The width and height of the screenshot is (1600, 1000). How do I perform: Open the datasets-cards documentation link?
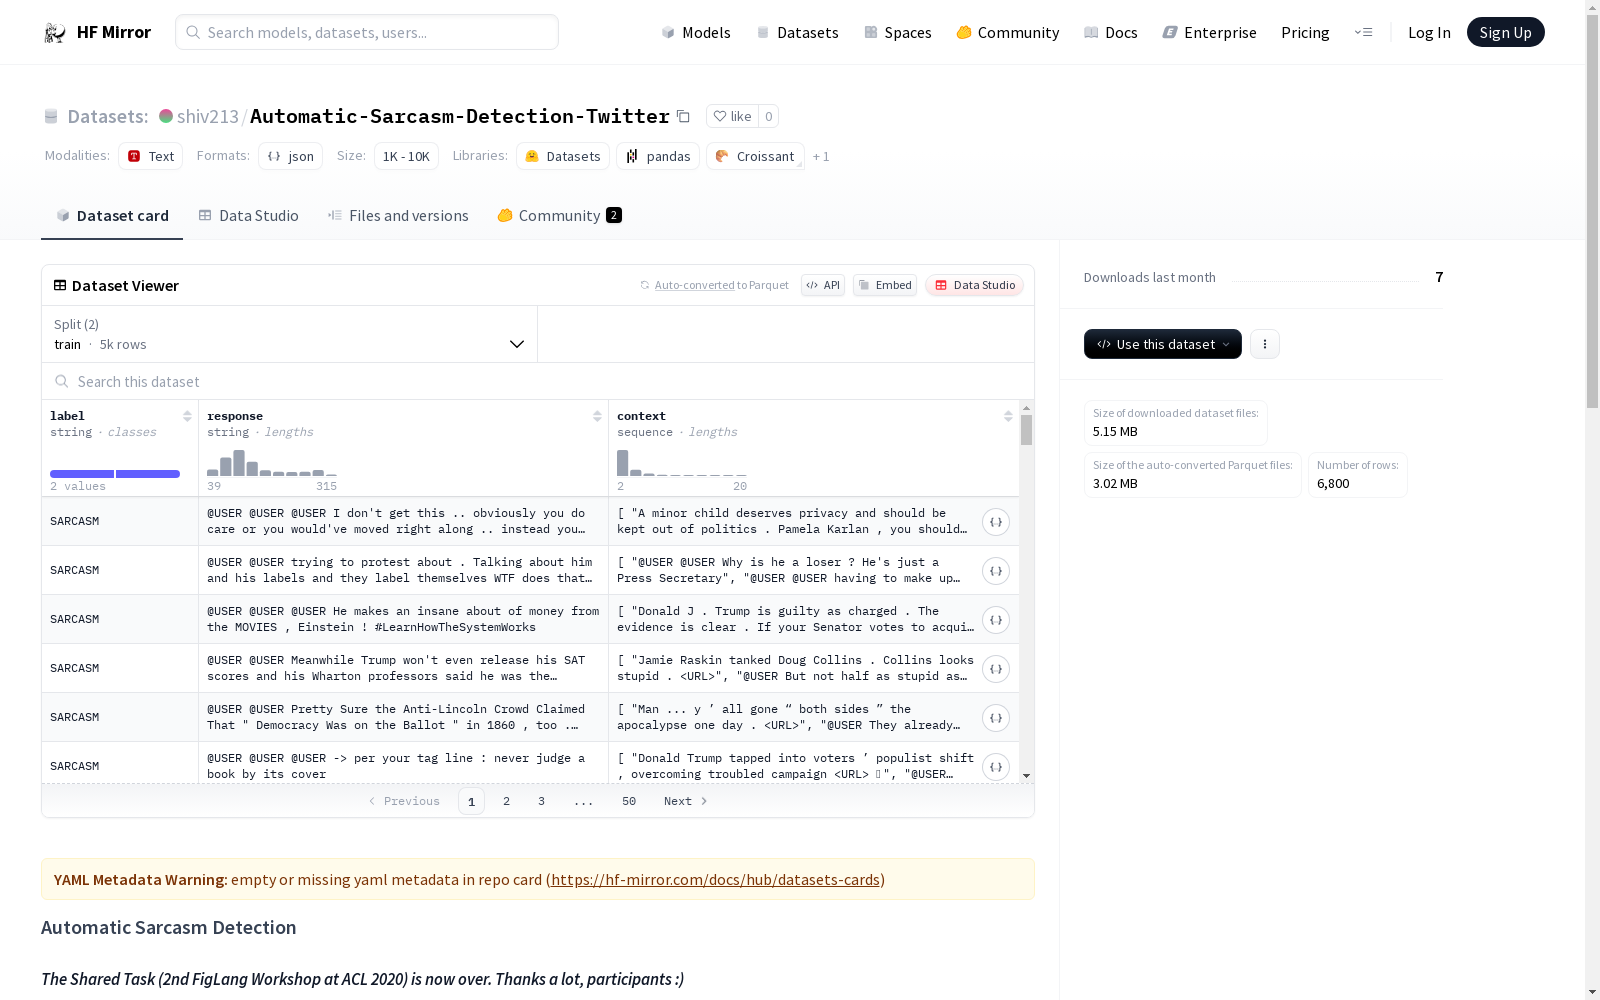[715, 880]
